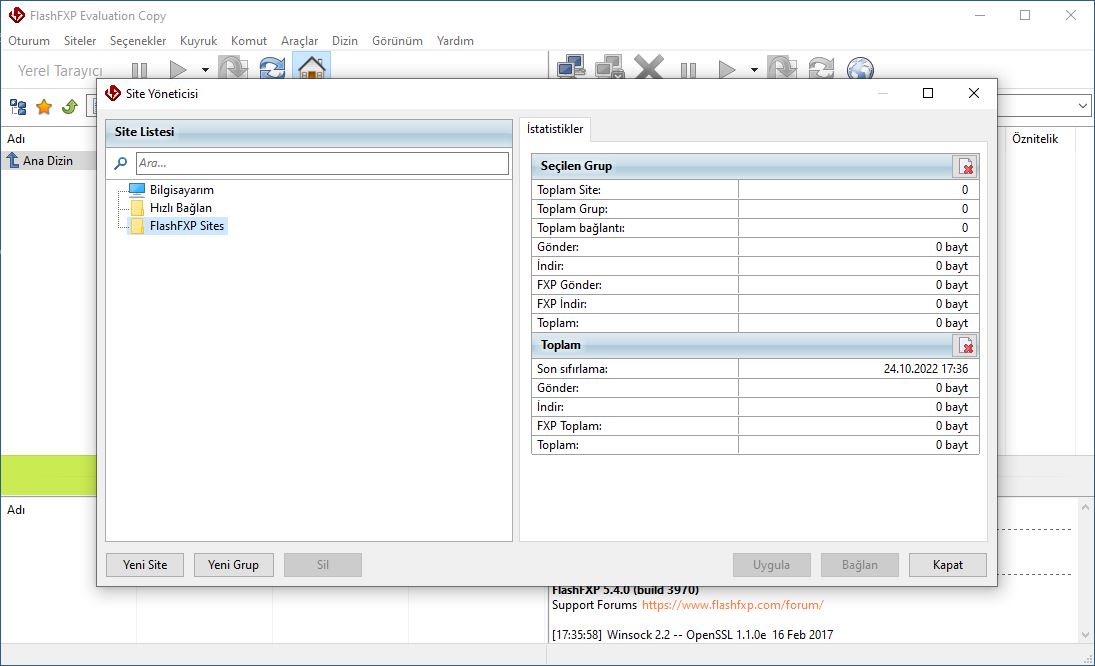Image resolution: width=1095 pixels, height=666 pixels.
Task: Select FlashFXP Sites in the site tree
Action: (186, 226)
